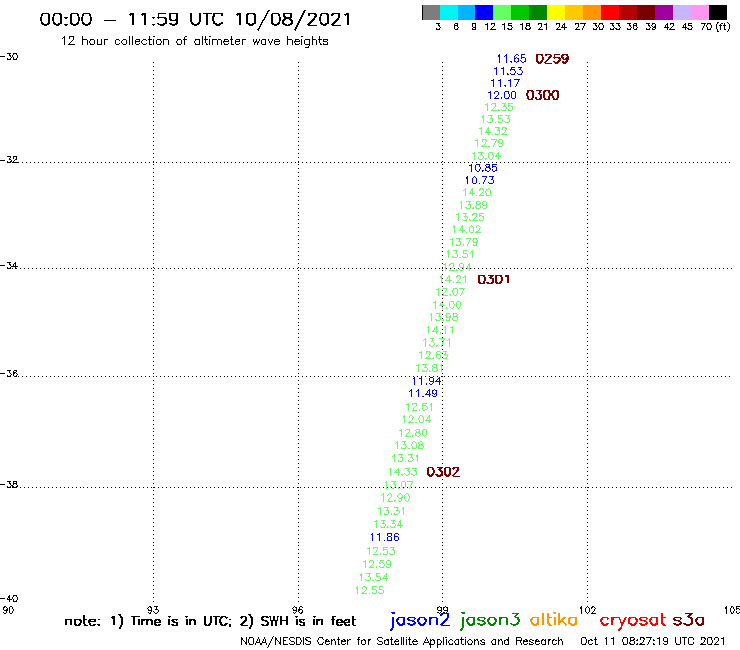Click the wave height value 14.20
740x650 pixels.
[477, 193]
